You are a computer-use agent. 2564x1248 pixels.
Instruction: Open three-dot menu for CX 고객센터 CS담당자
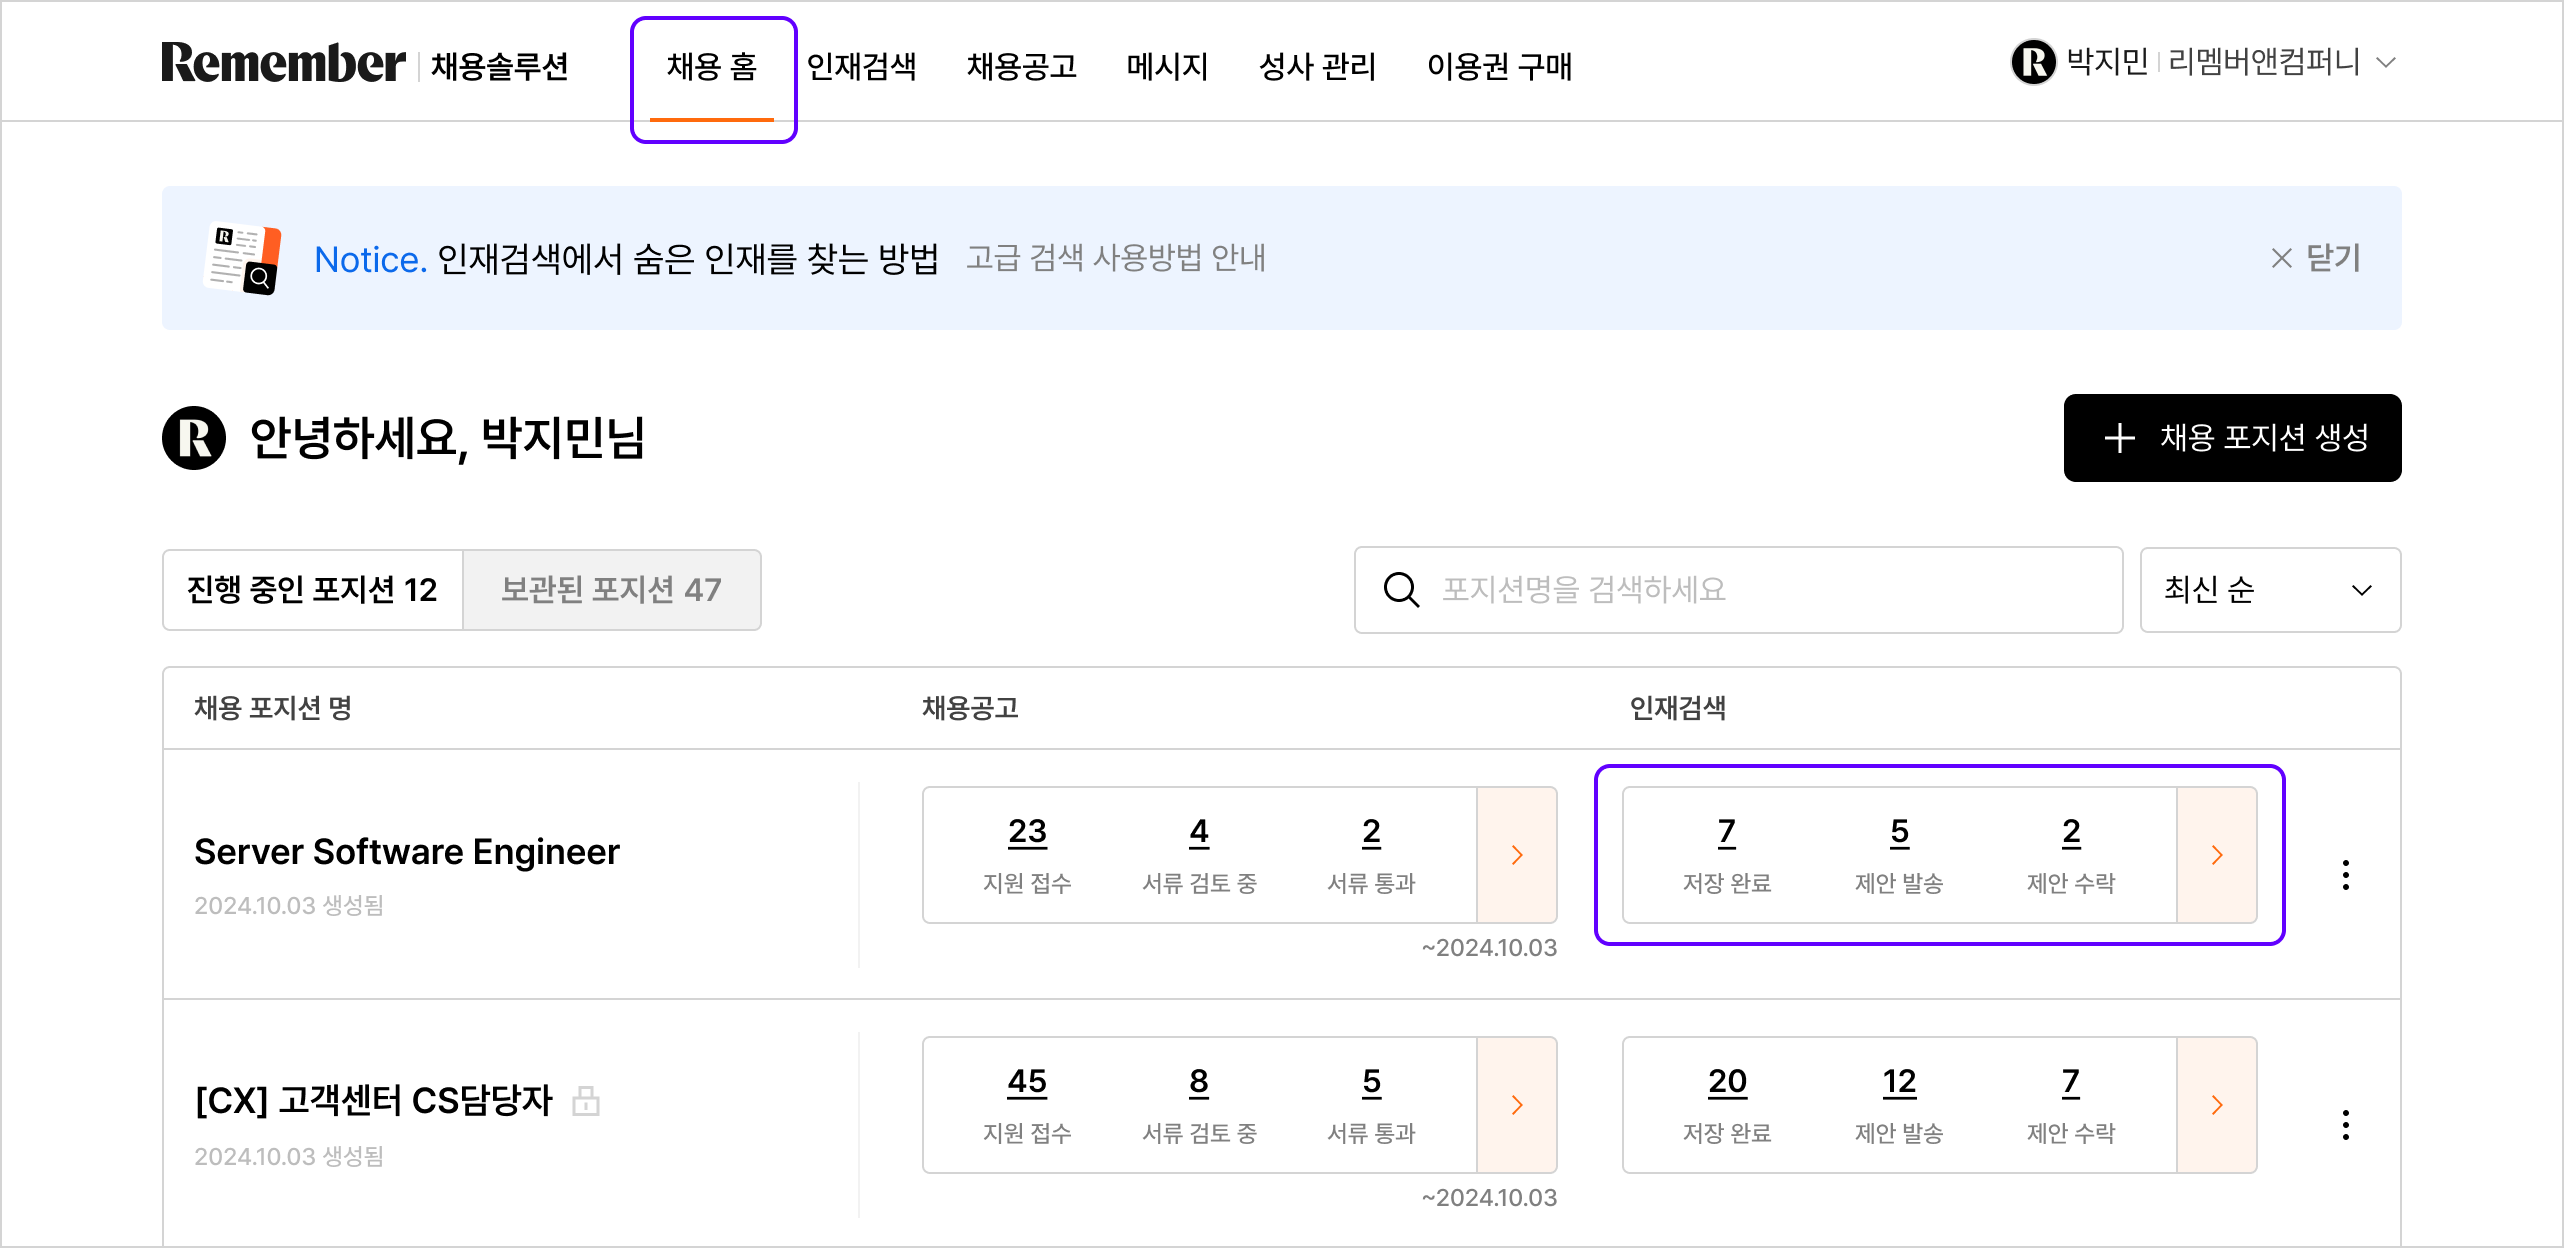2345,1125
